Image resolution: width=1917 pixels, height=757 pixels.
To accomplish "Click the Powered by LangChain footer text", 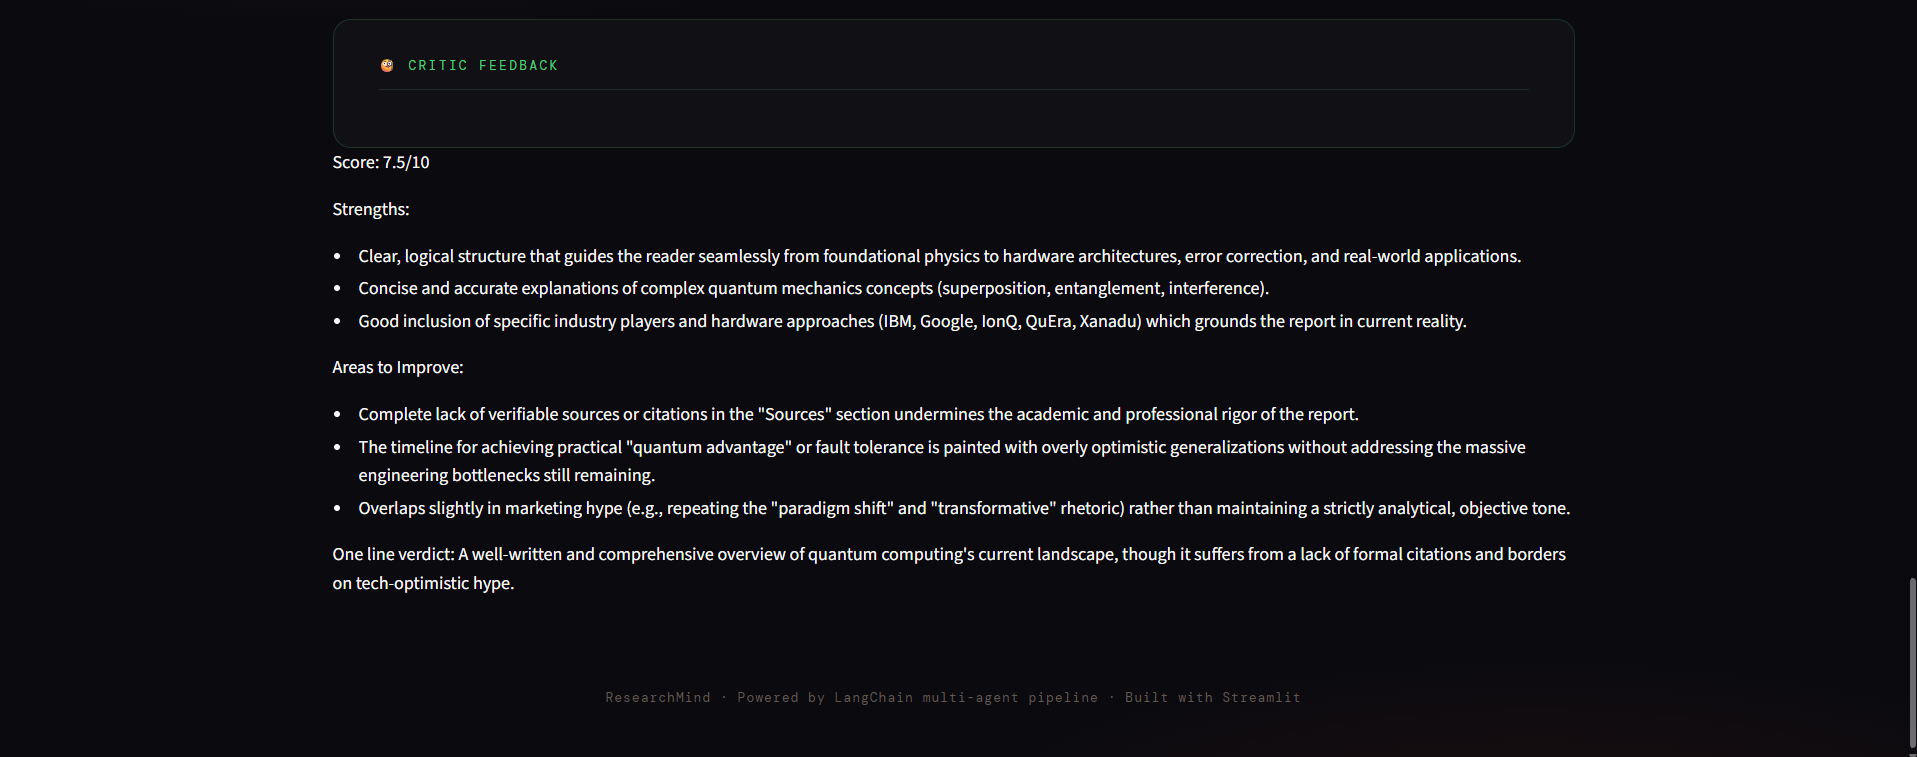I will pyautogui.click(x=917, y=698).
